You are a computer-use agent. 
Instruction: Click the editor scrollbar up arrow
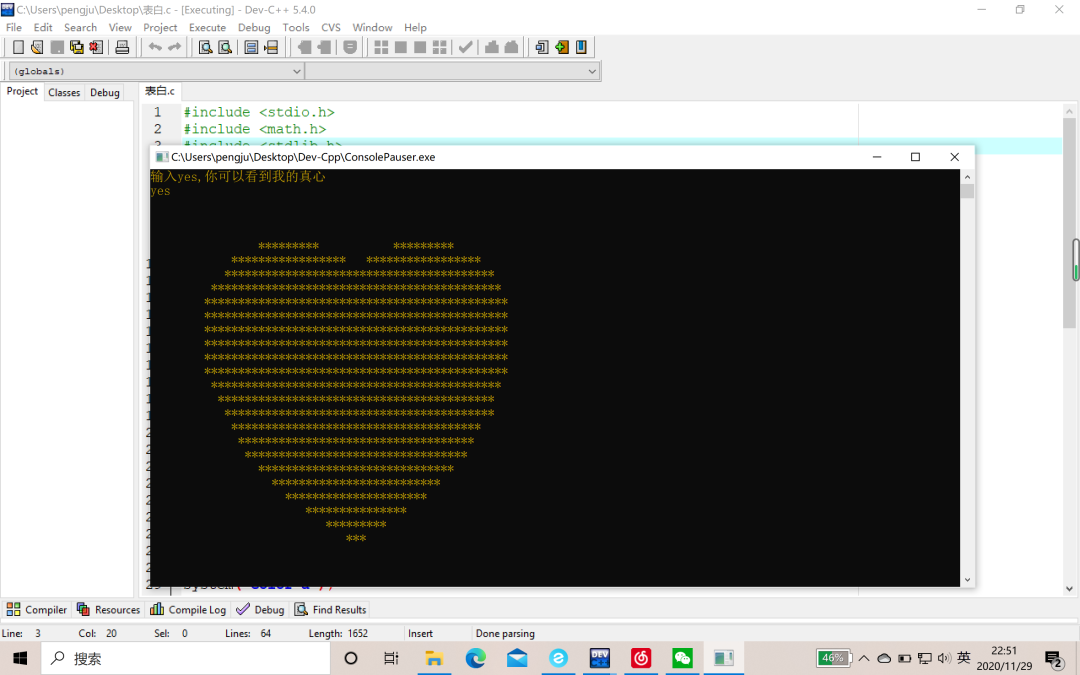pos(1069,111)
